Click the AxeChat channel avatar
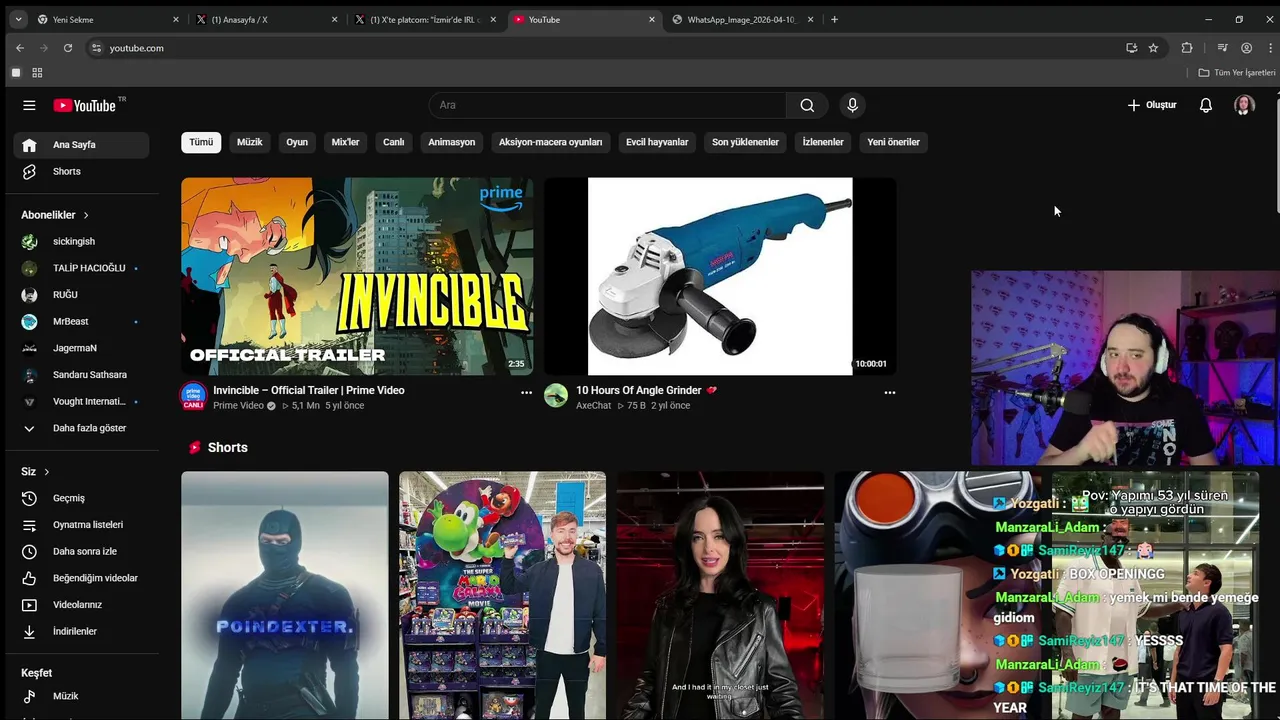This screenshot has height=720, width=1280. coord(556,395)
